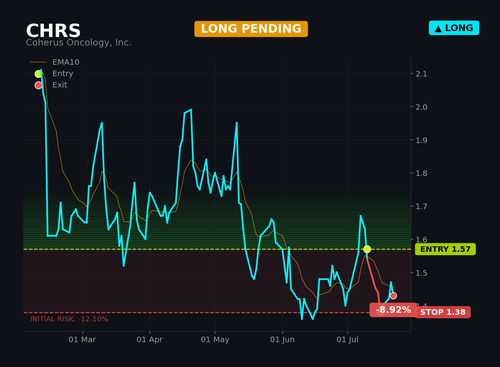The width and height of the screenshot is (500, 367).
Task: Click the CHRS ticker title
Action: coord(53,31)
